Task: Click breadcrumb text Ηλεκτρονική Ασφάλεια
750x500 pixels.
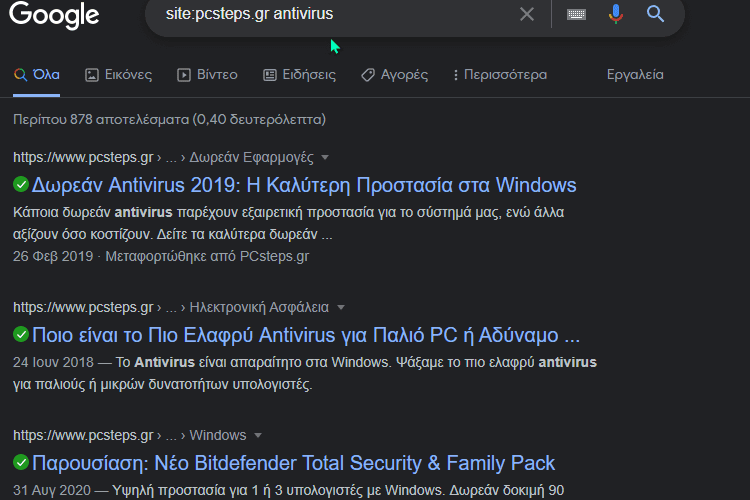Action: [259, 307]
